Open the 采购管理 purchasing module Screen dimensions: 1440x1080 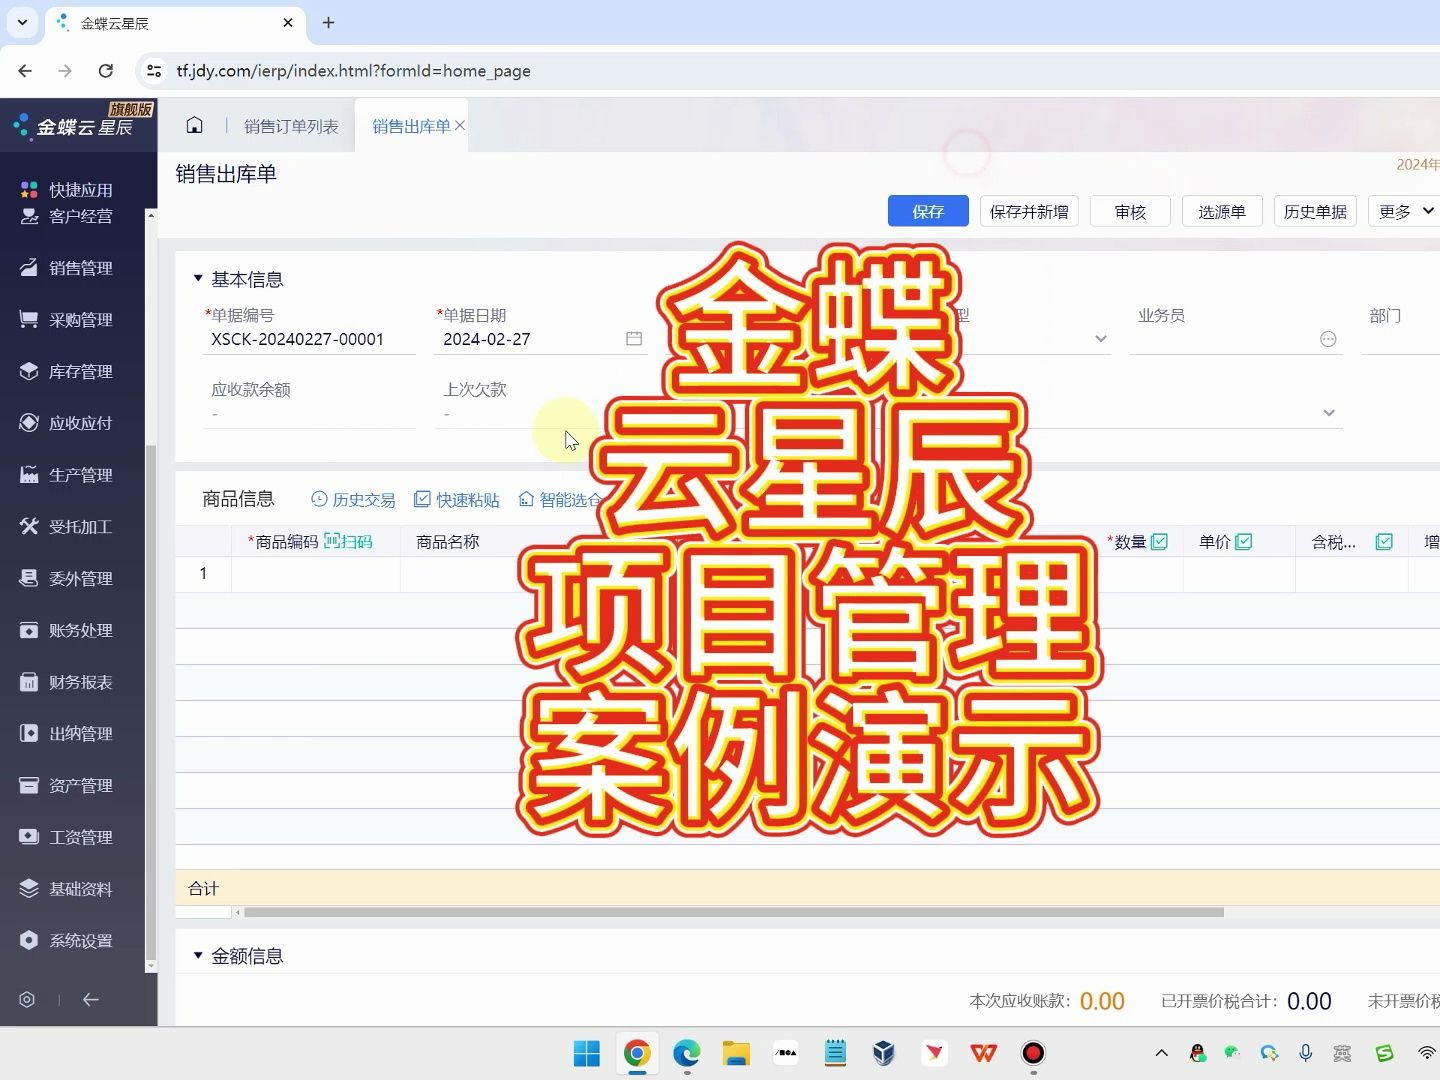point(68,320)
